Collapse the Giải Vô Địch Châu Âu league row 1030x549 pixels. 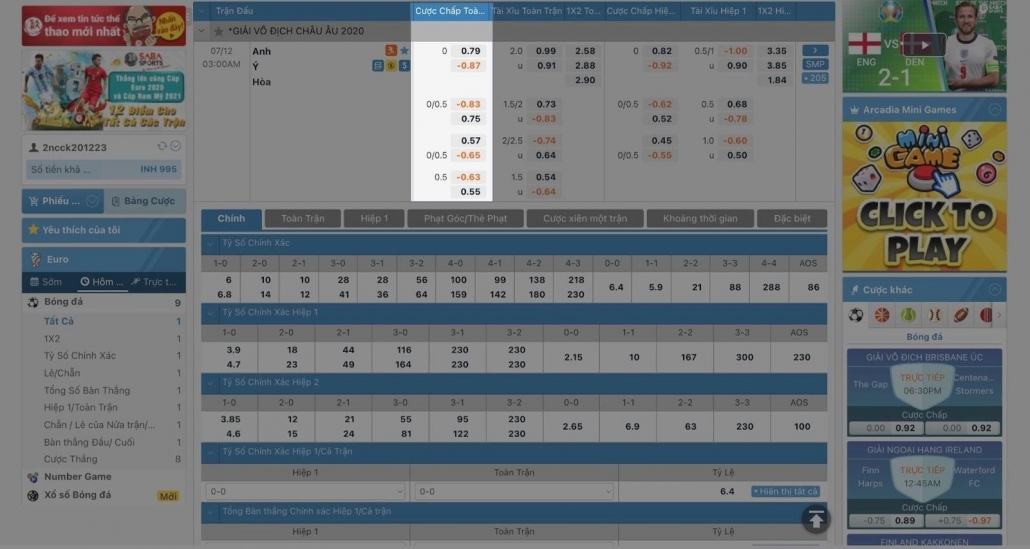(x=202, y=31)
